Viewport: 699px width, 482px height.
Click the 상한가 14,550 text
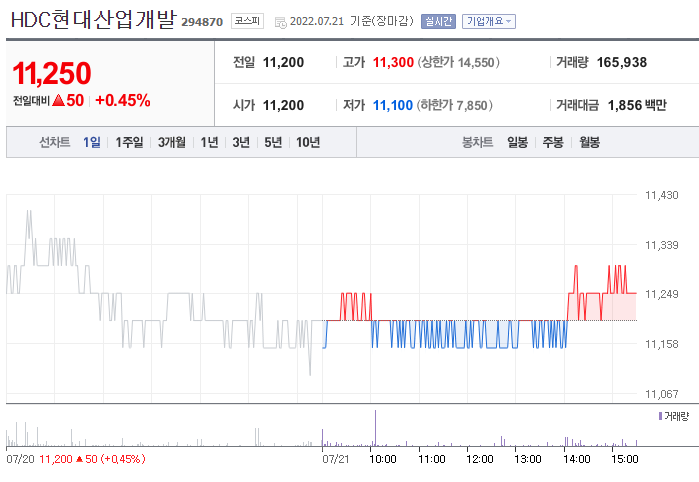(458, 62)
